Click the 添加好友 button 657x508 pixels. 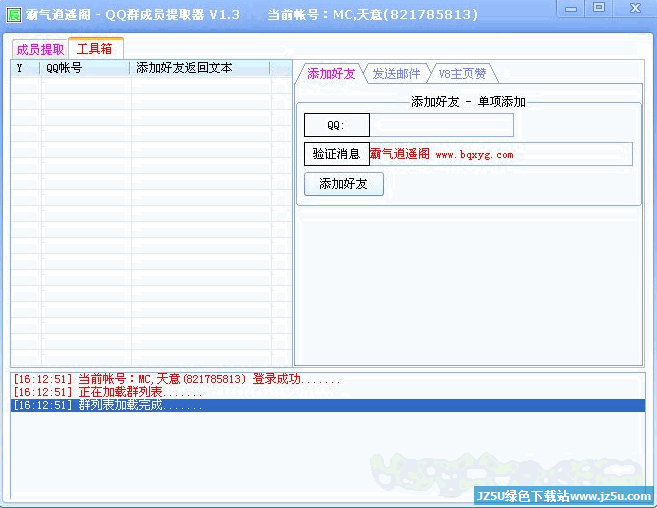tap(344, 184)
